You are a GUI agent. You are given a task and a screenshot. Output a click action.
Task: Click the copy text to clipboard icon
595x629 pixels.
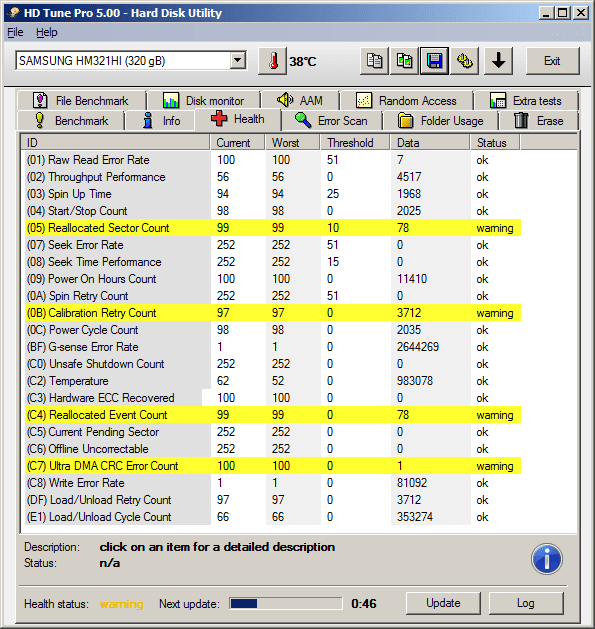point(374,61)
